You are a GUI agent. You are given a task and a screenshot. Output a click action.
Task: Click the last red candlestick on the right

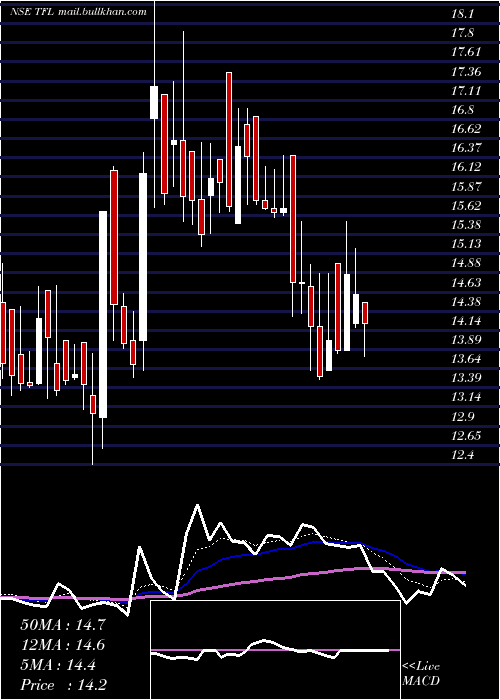point(365,312)
